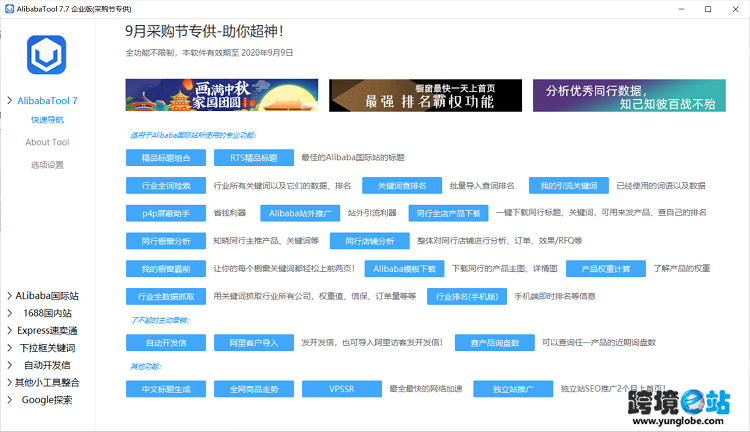
Task: Open 我的引流关键词 feature
Action: [569, 185]
